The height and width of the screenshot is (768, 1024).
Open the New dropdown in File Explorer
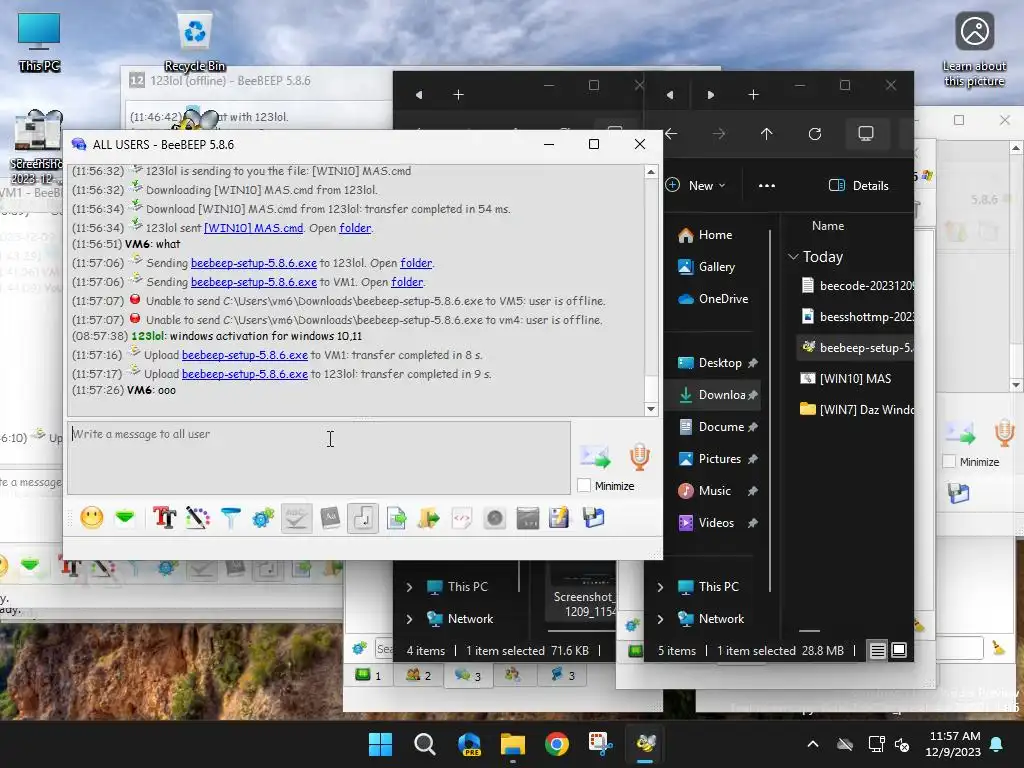click(x=696, y=185)
